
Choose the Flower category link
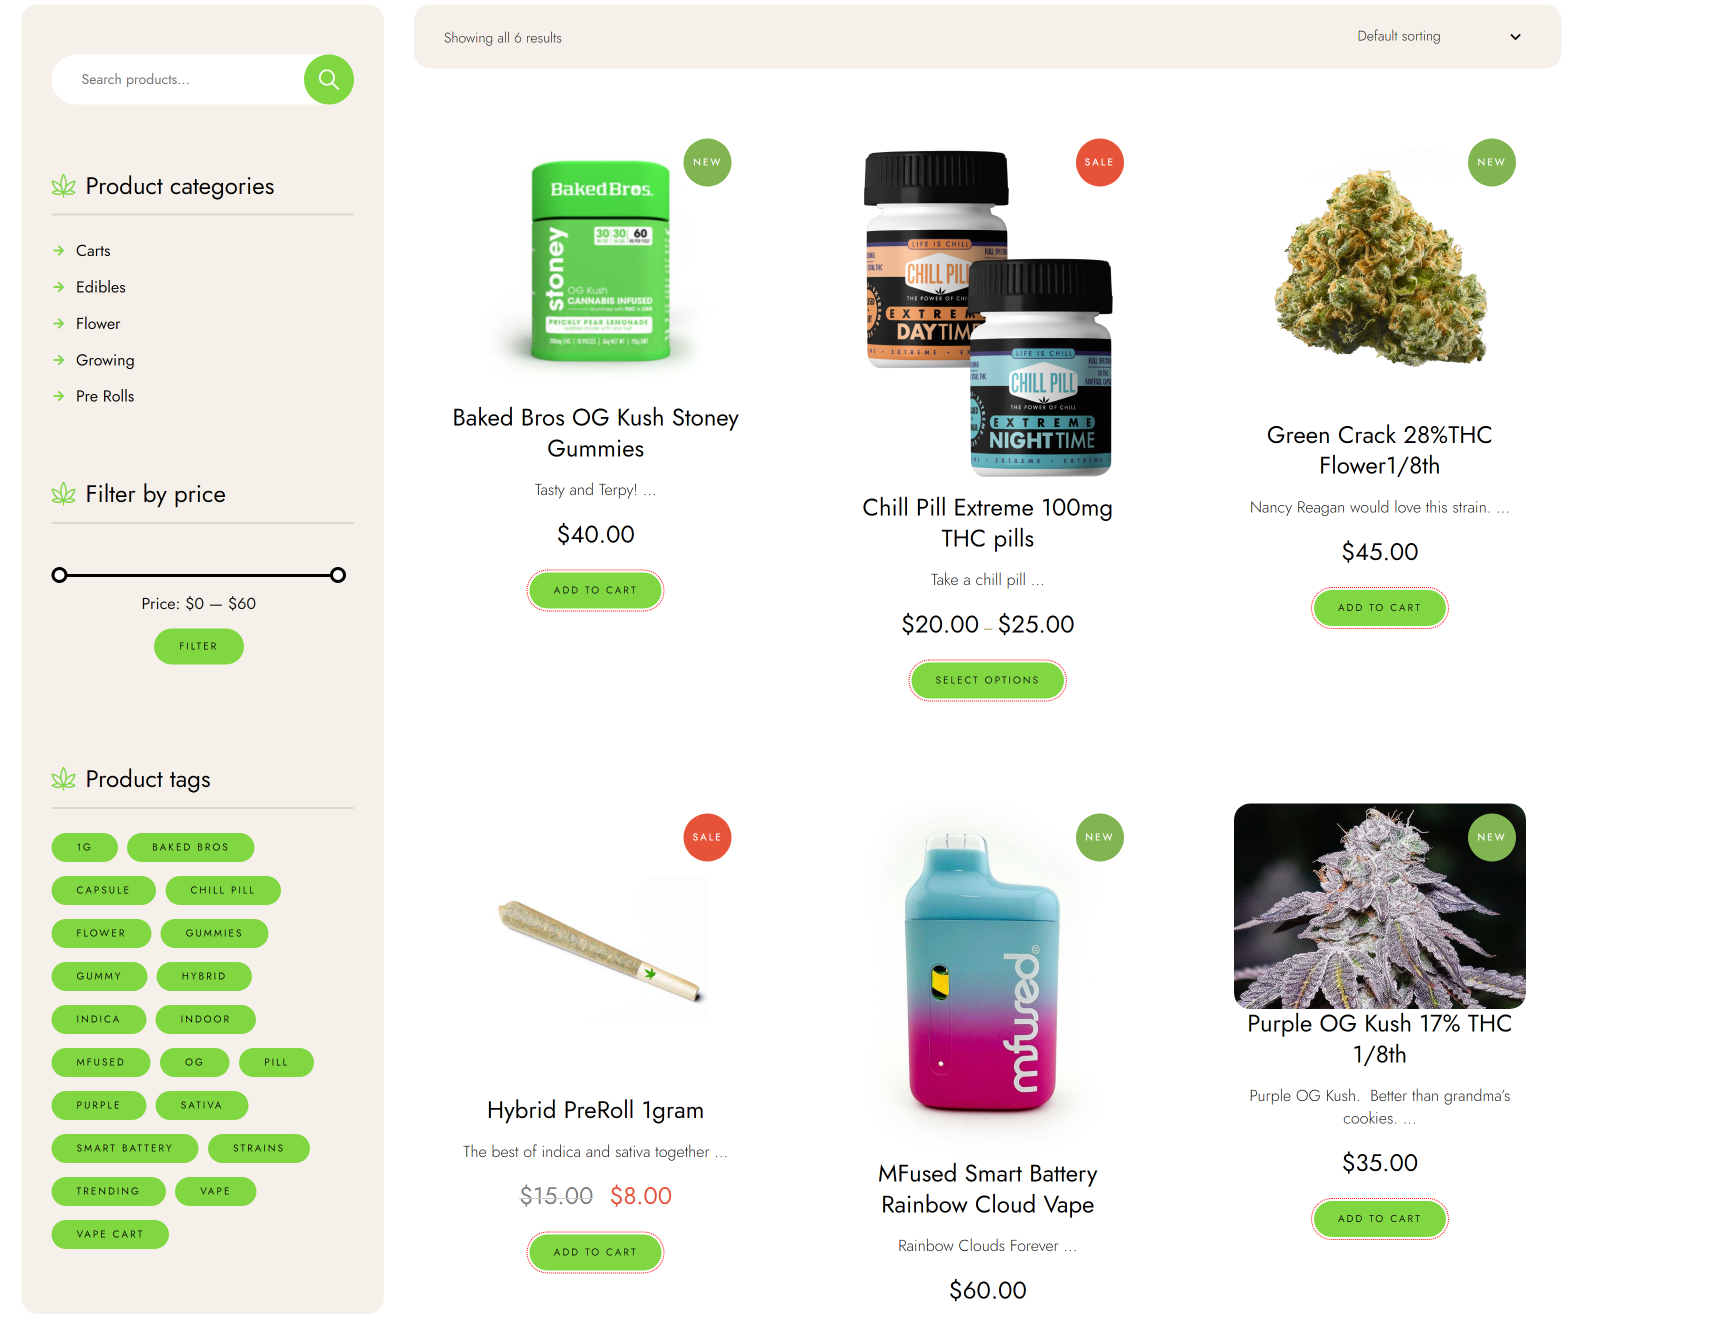click(97, 324)
